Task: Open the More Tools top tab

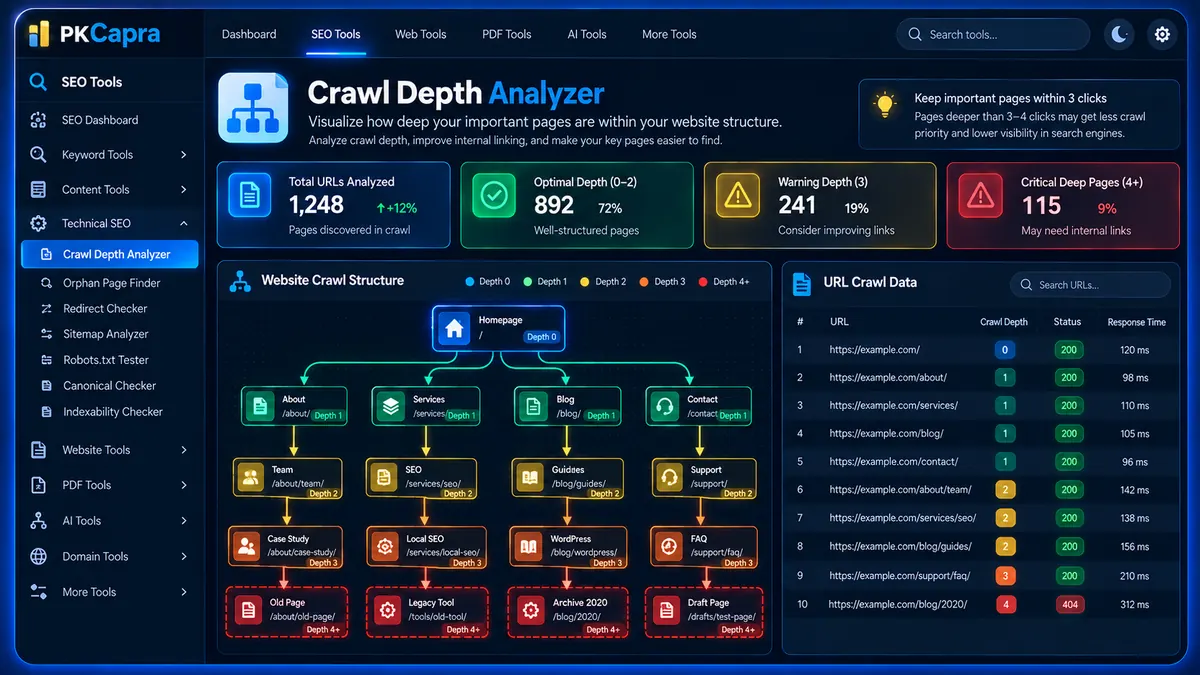Action: [669, 34]
